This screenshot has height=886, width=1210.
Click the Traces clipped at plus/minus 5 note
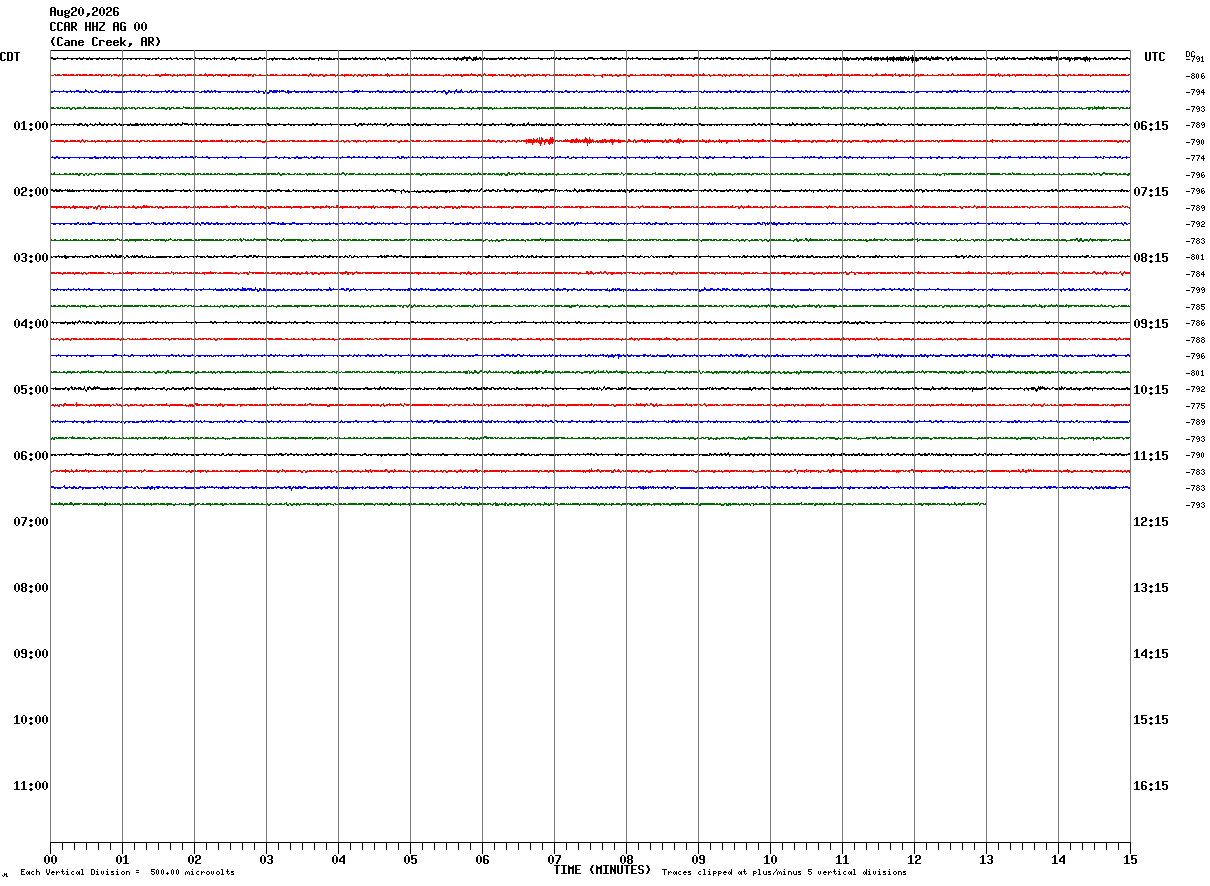[784, 873]
